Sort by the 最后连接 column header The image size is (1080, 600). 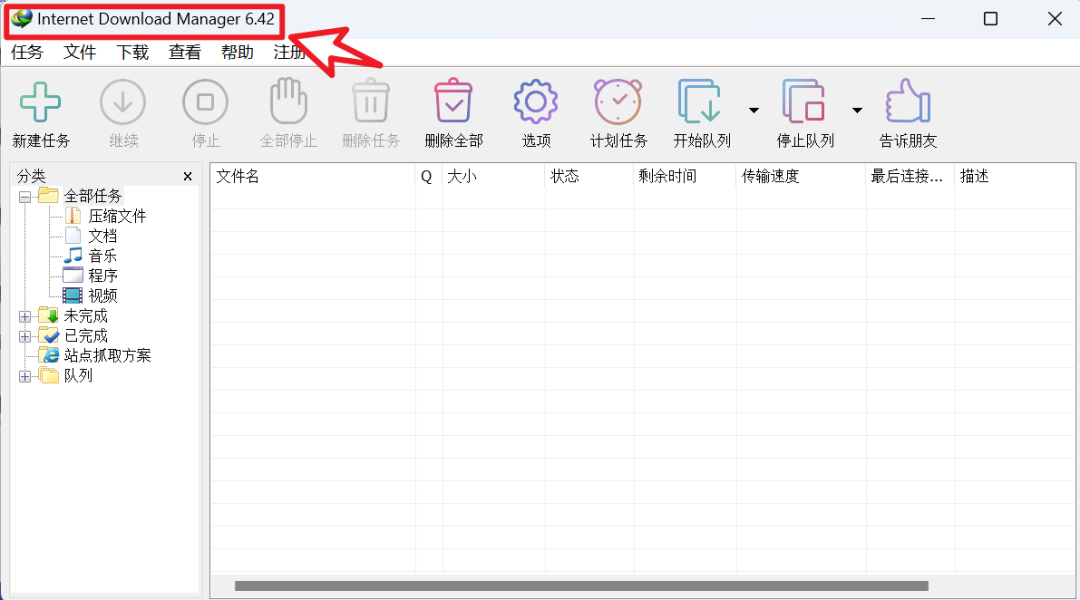click(910, 176)
